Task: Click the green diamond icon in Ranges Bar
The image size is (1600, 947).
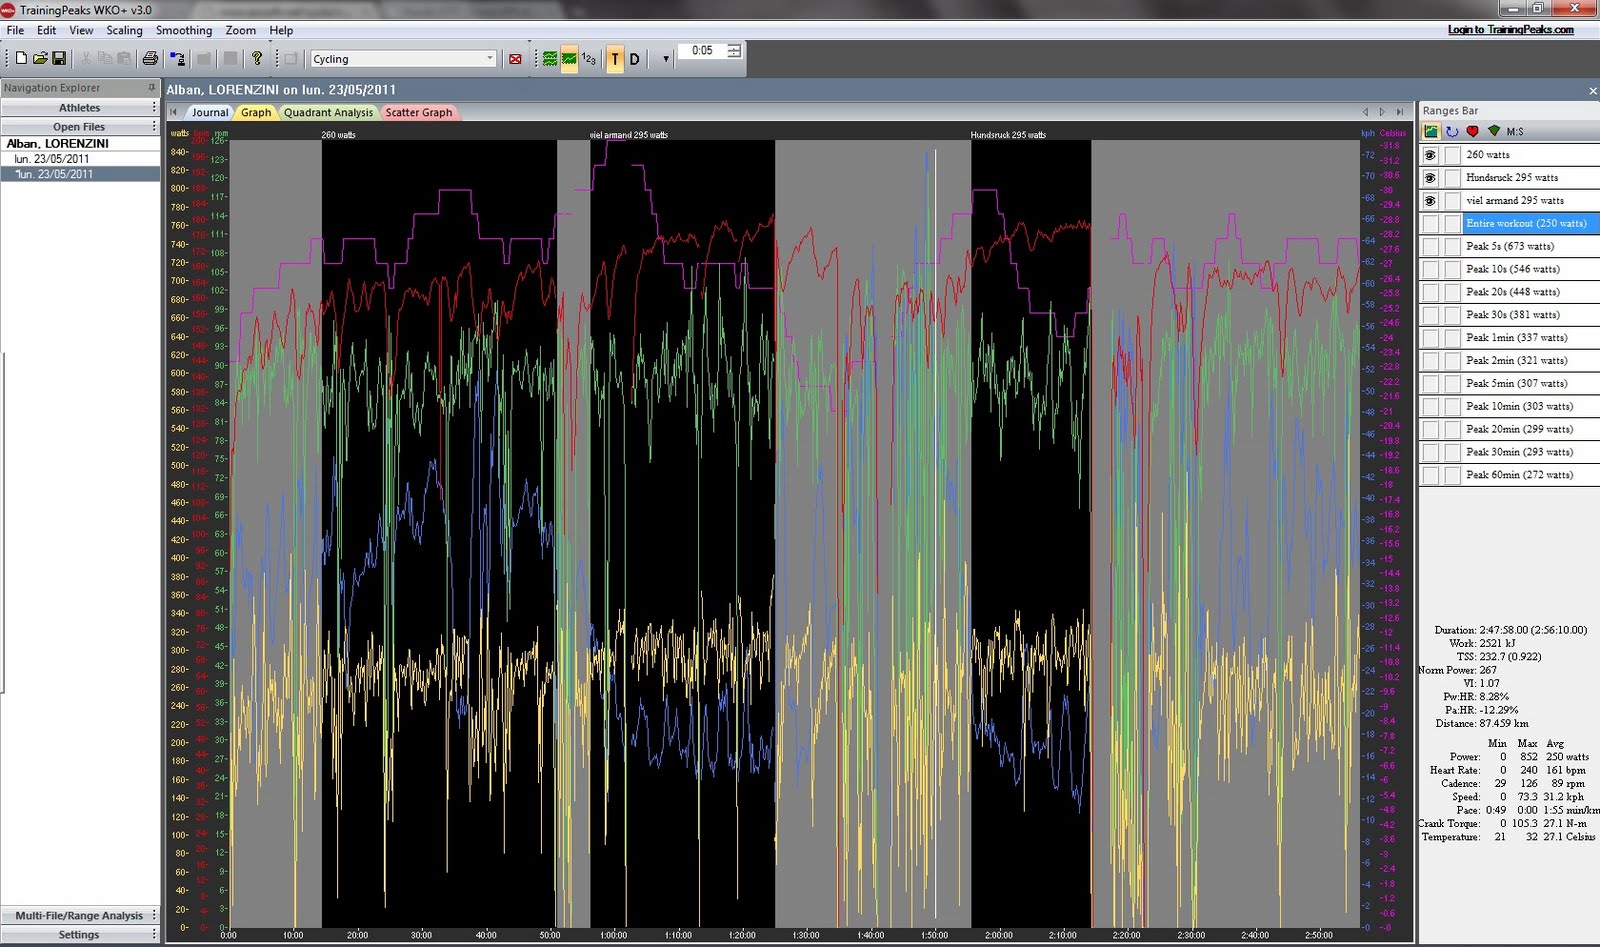Action: point(1493,131)
